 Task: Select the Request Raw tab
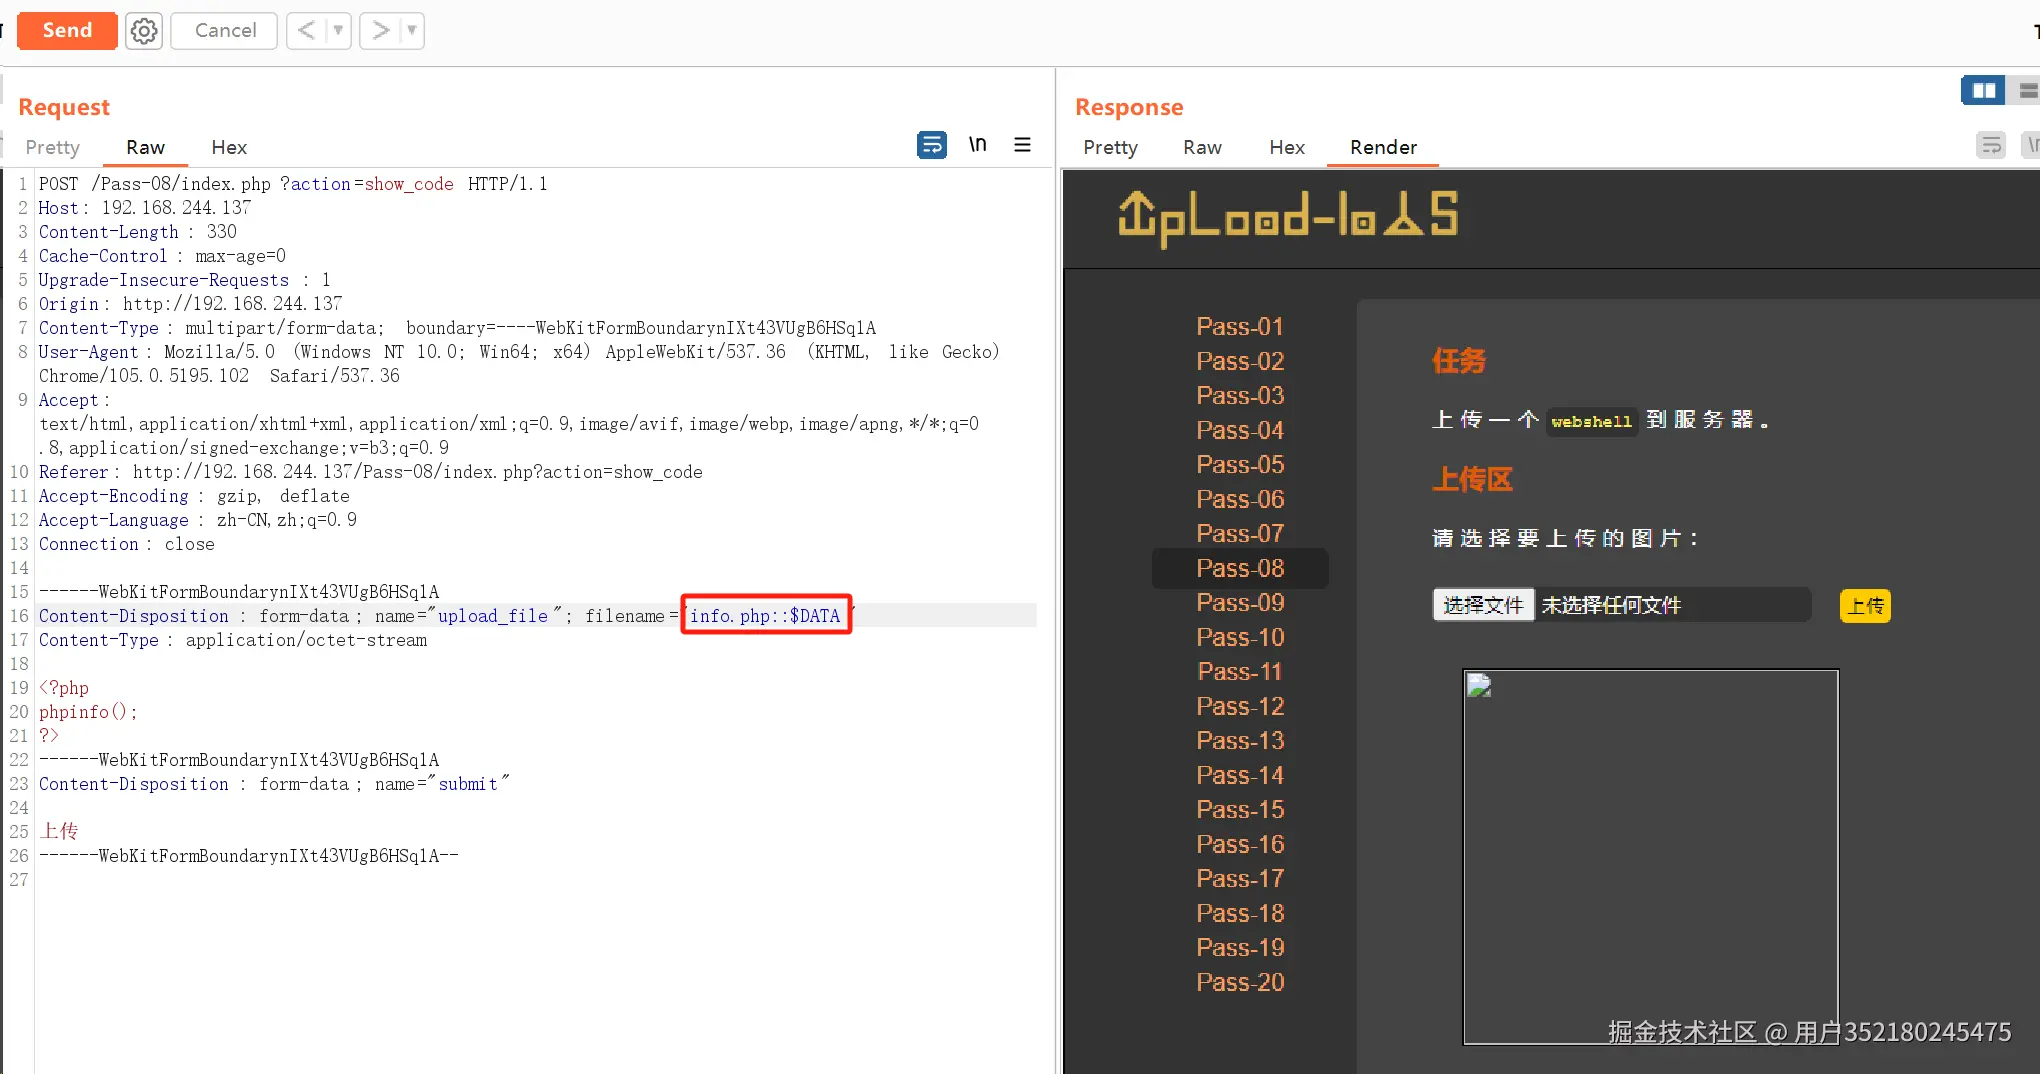pyautogui.click(x=145, y=147)
